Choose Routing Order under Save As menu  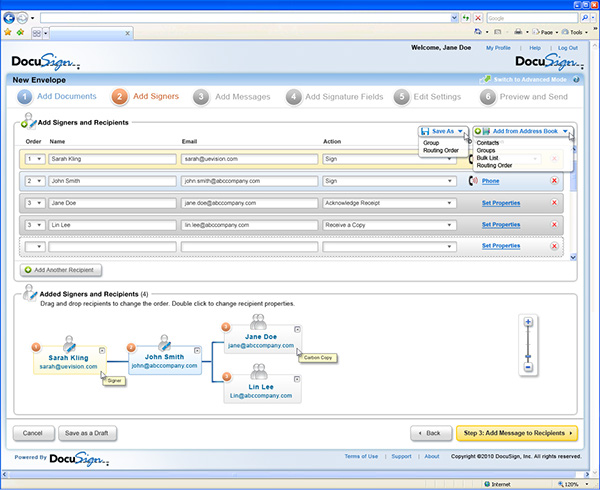pyautogui.click(x=441, y=150)
